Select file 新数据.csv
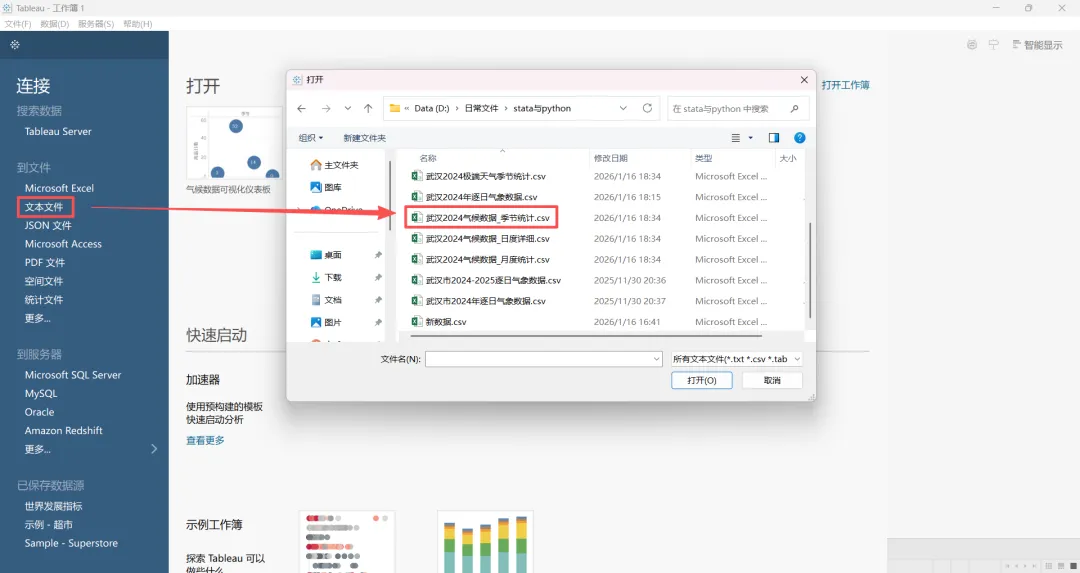 (439, 322)
